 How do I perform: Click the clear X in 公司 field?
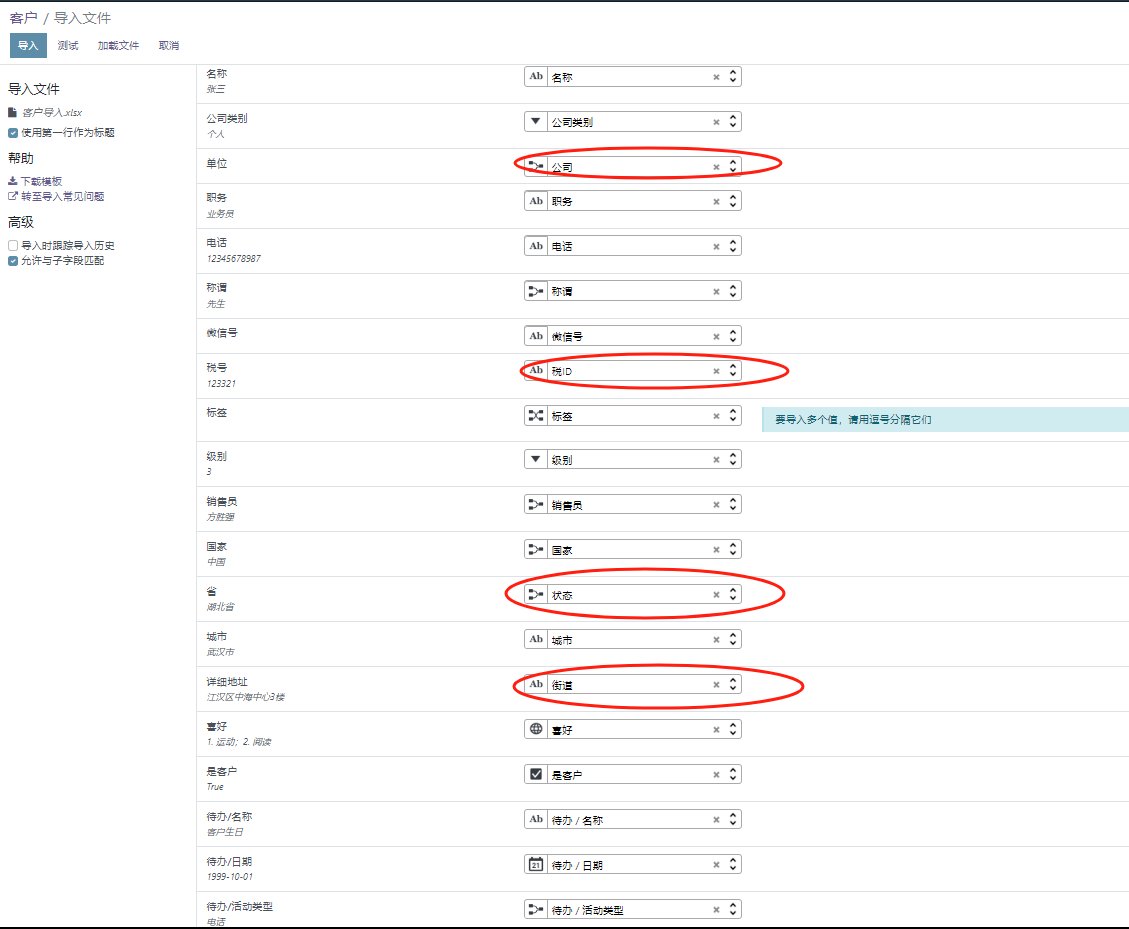point(716,167)
